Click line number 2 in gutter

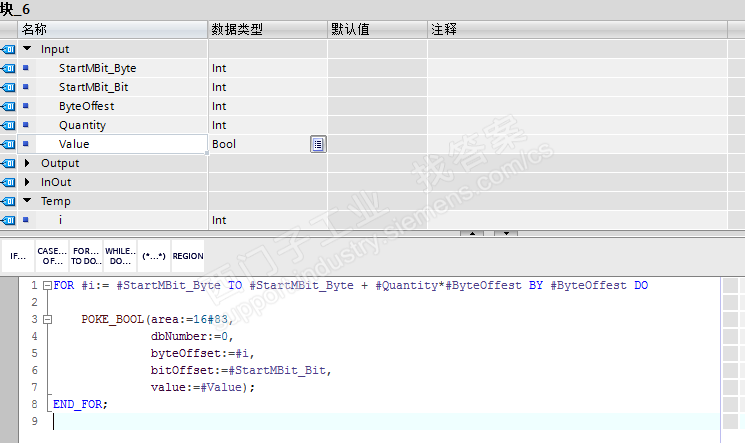pos(34,302)
